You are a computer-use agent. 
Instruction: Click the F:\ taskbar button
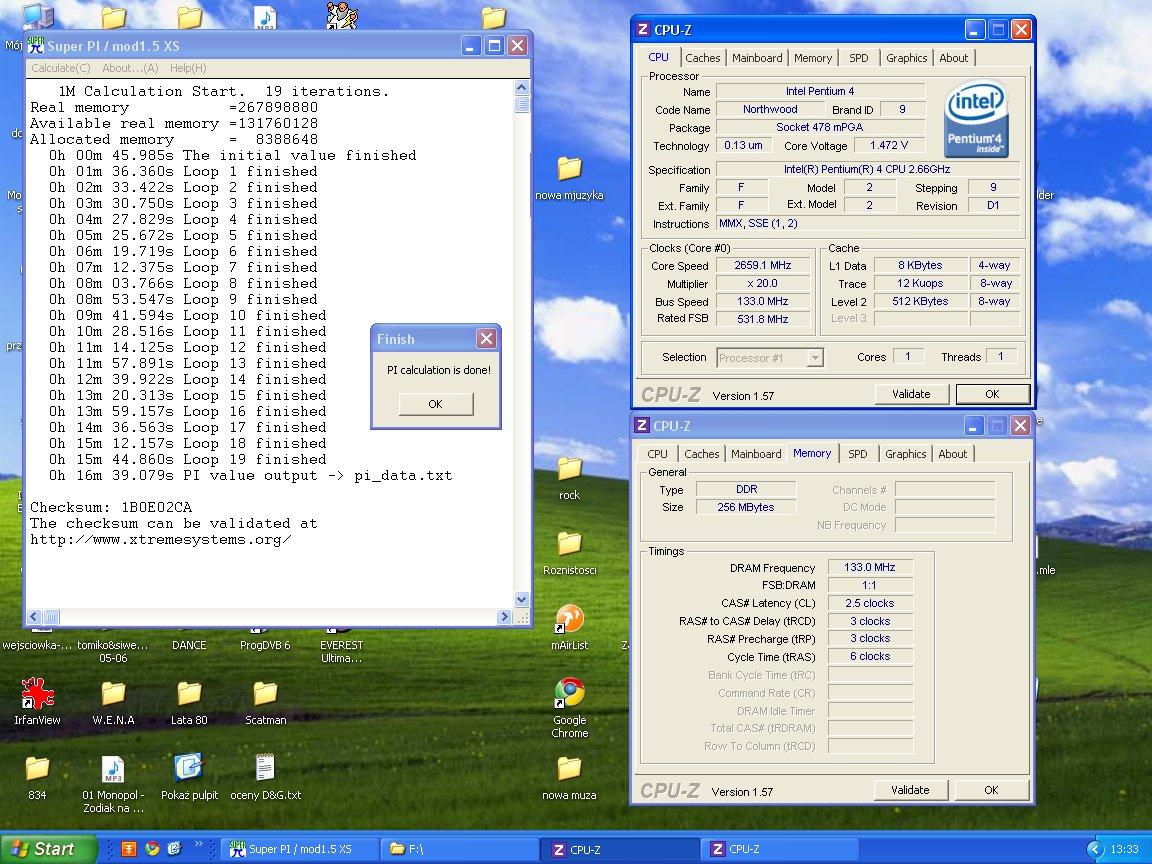pyautogui.click(x=459, y=849)
